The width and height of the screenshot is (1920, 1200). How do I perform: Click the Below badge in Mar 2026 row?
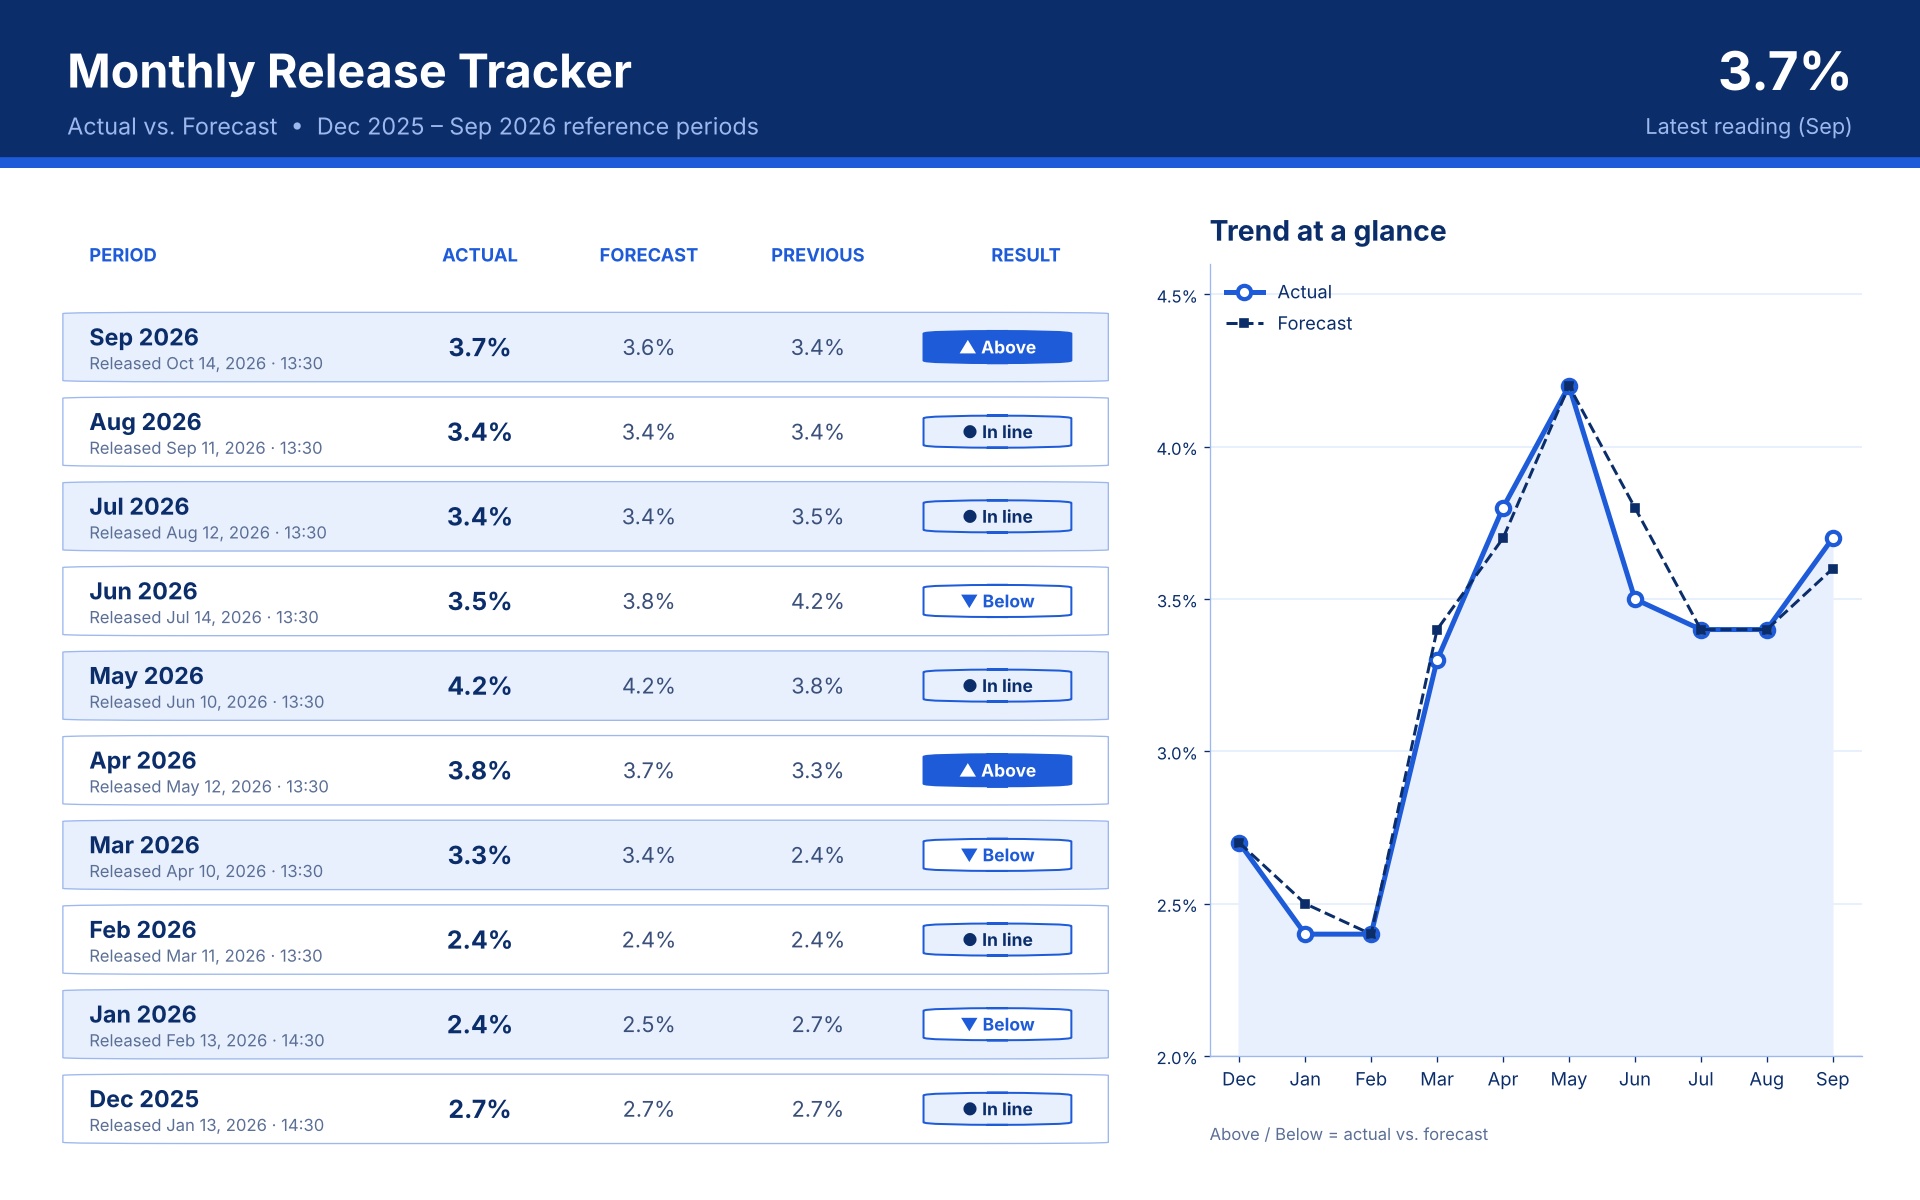[x=997, y=855]
